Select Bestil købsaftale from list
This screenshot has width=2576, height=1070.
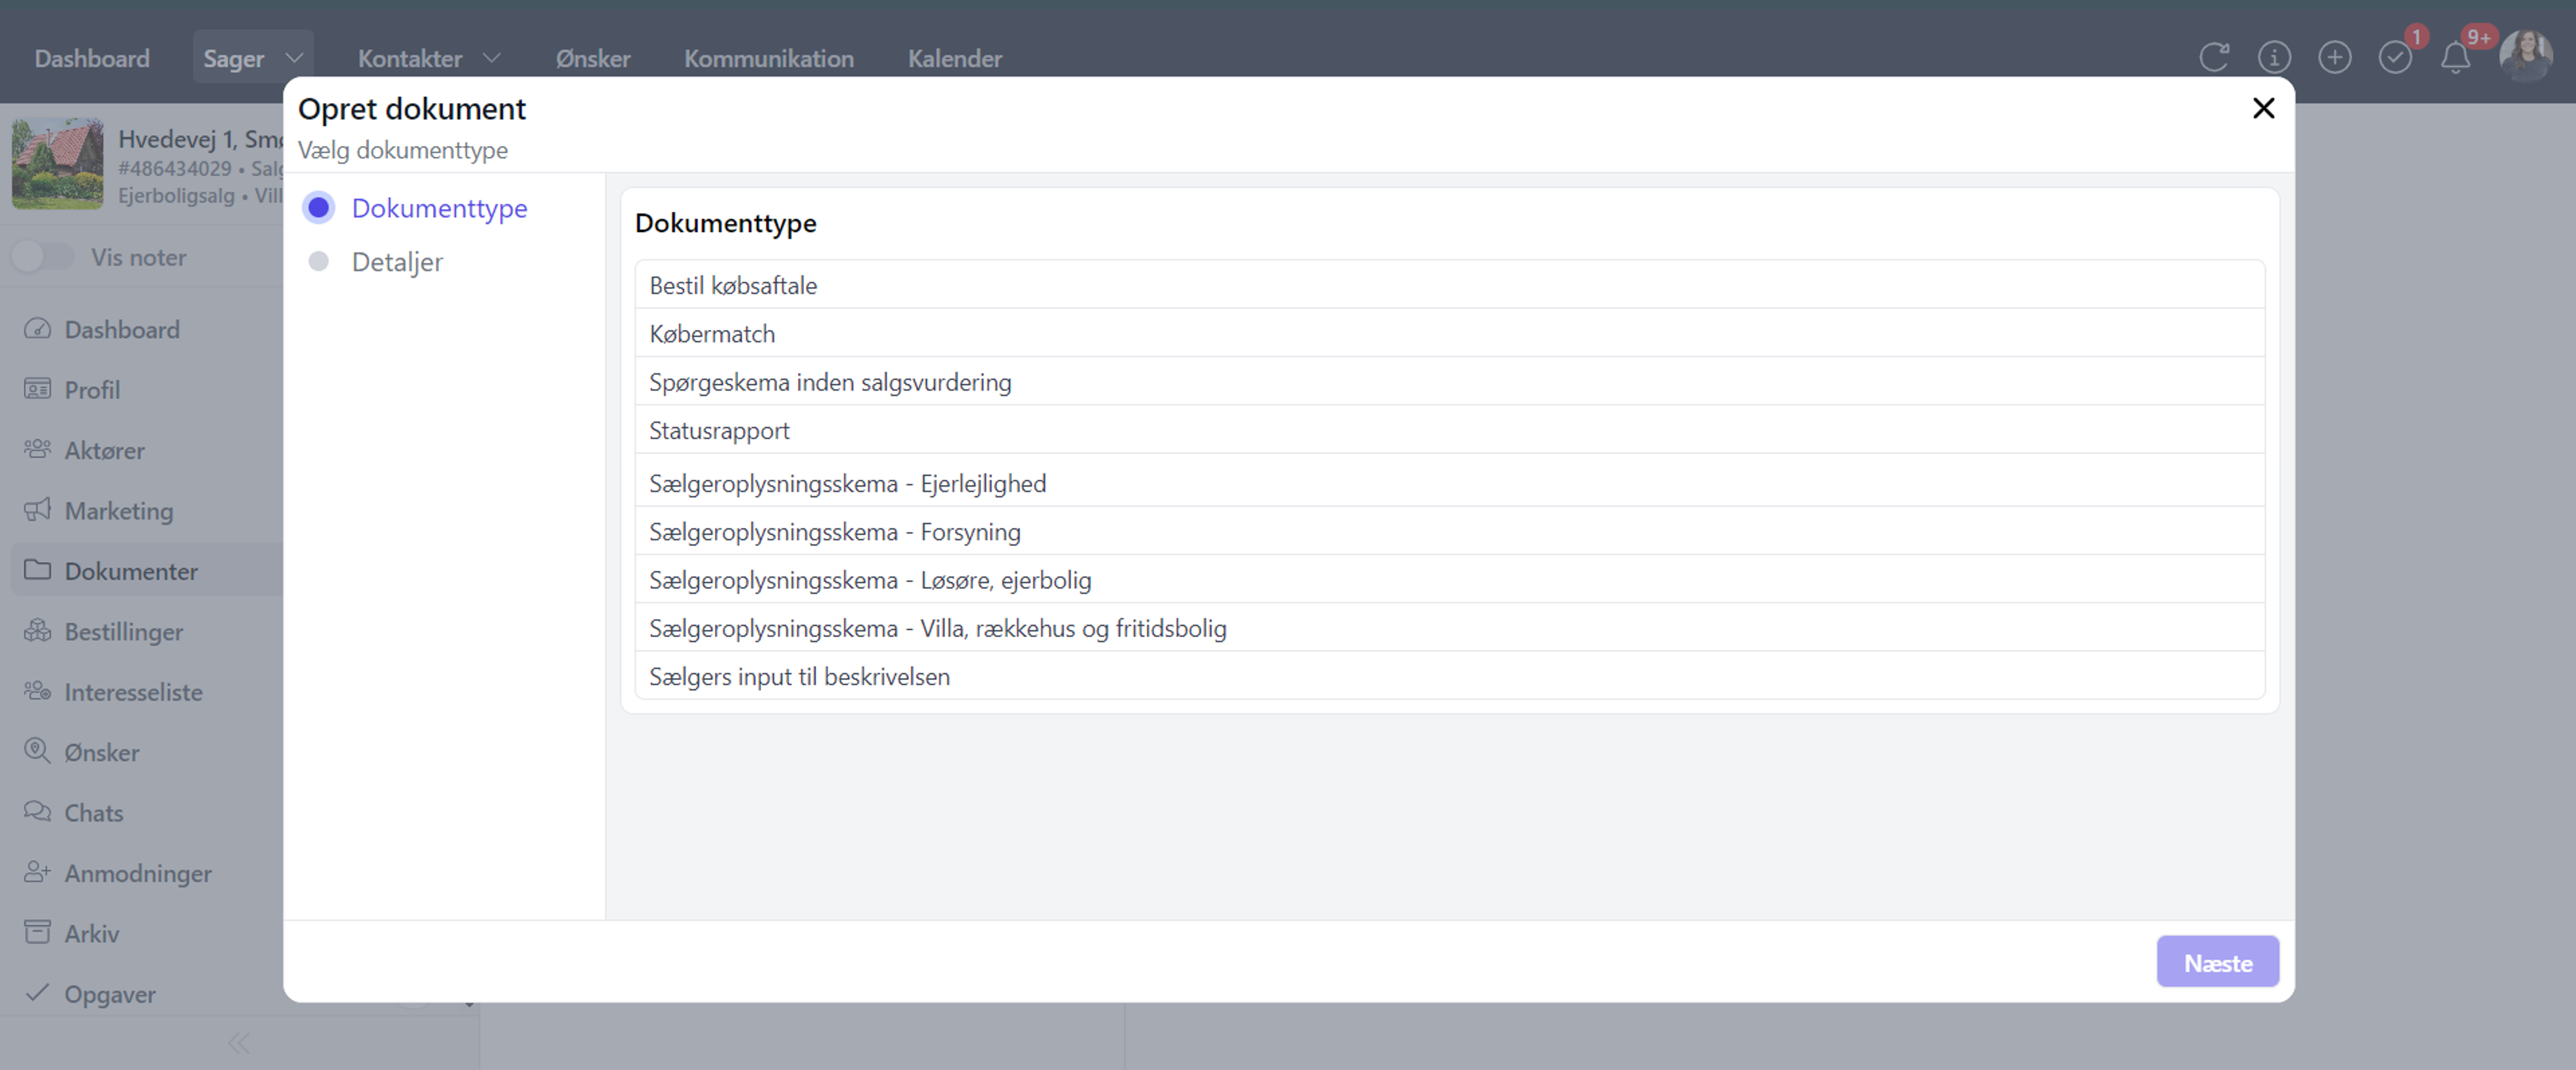click(733, 286)
